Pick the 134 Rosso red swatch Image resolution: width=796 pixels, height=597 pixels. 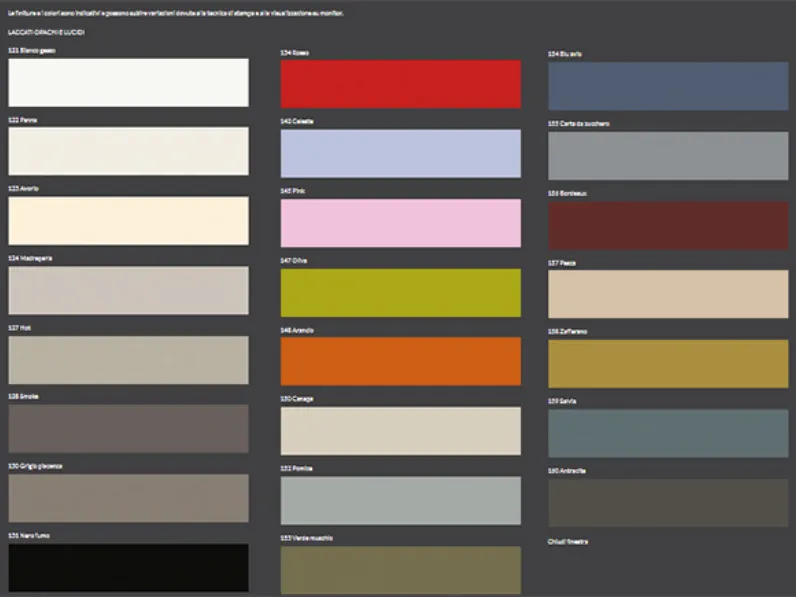click(x=401, y=84)
